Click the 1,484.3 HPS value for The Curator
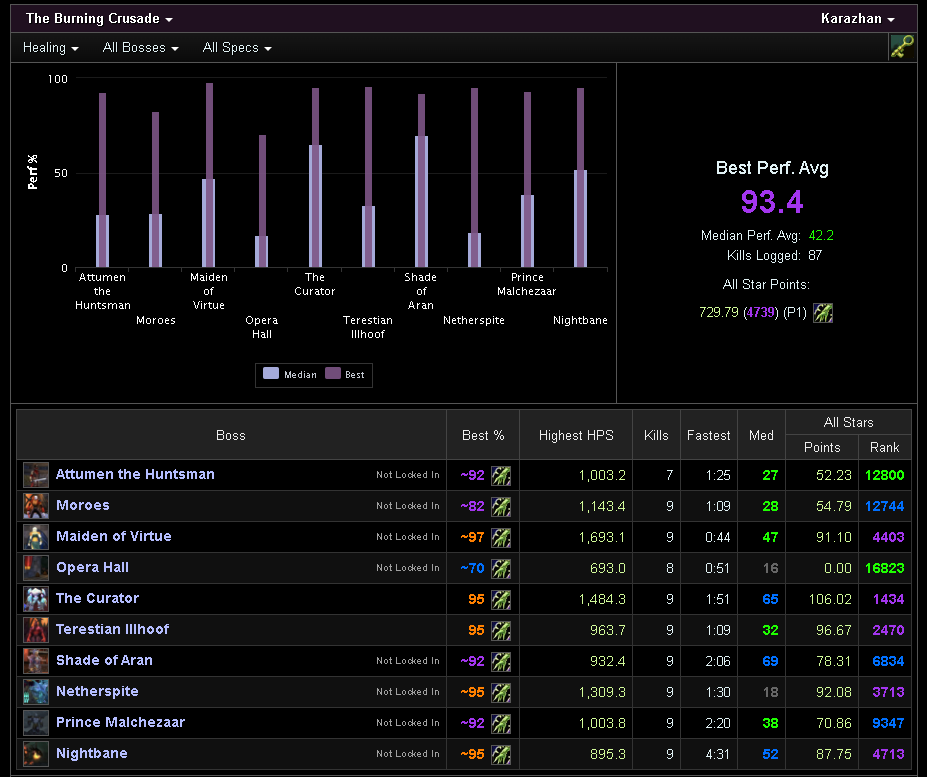927x777 pixels. click(602, 600)
